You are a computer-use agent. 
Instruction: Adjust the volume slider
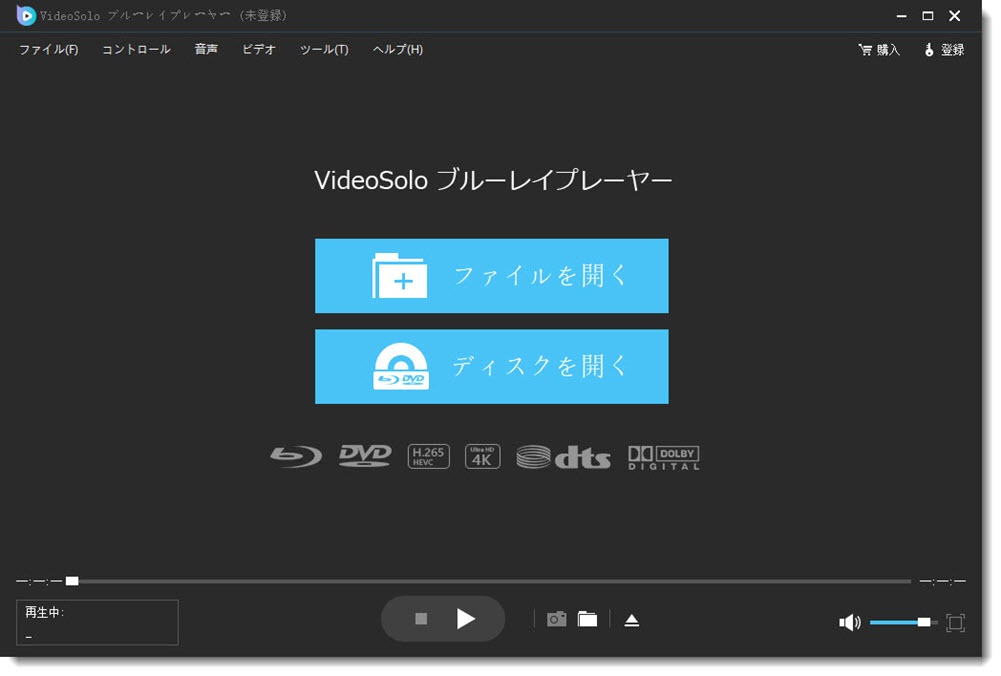(x=903, y=622)
